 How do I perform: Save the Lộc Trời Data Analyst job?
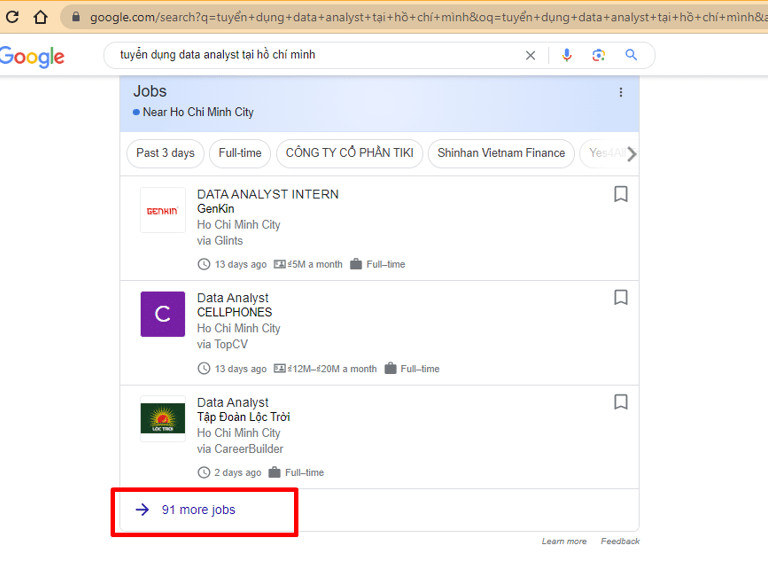(x=621, y=402)
